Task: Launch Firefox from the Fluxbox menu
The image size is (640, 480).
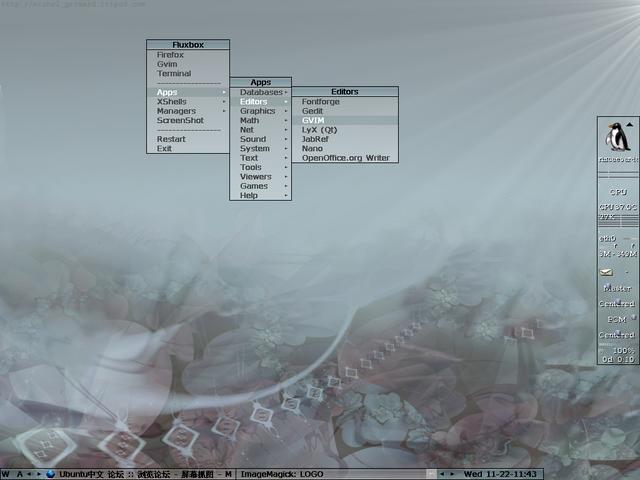Action: (x=188, y=55)
